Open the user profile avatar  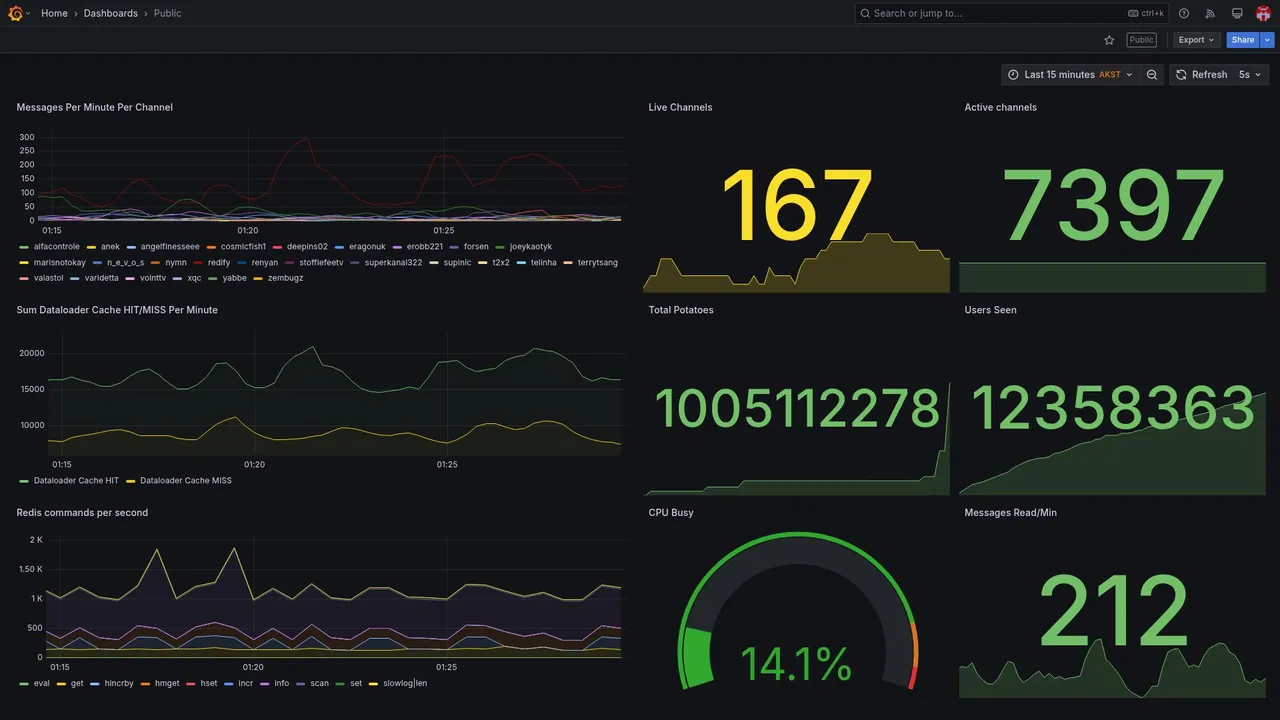1263,13
